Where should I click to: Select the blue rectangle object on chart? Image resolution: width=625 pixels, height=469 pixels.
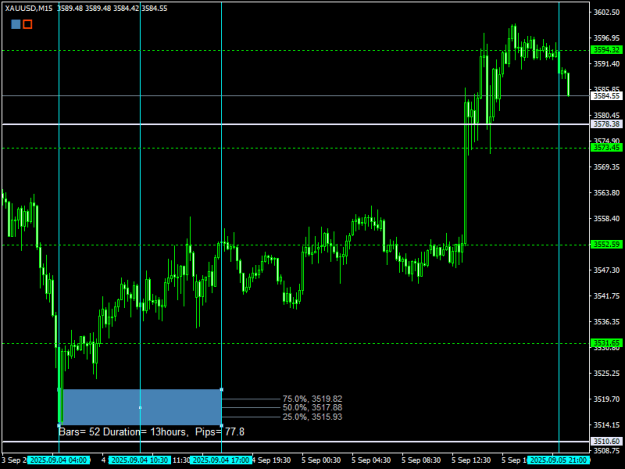click(140, 407)
